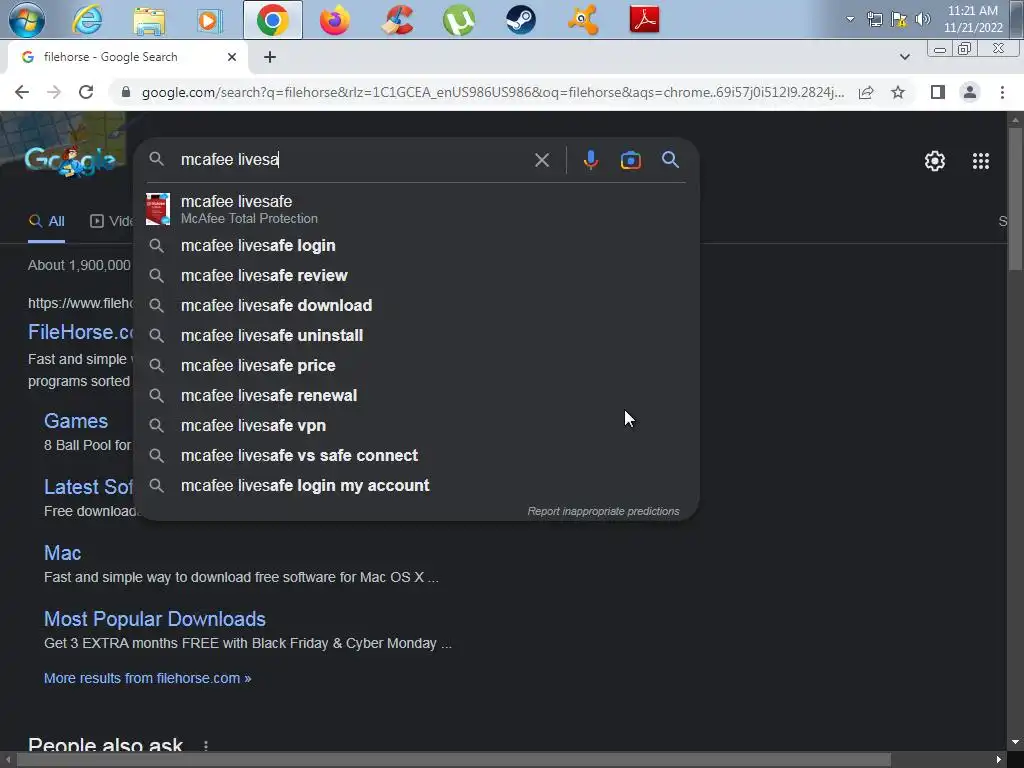Screen dimensions: 1024x768
Task: Start search by voice microphone
Action: pyautogui.click(x=590, y=160)
